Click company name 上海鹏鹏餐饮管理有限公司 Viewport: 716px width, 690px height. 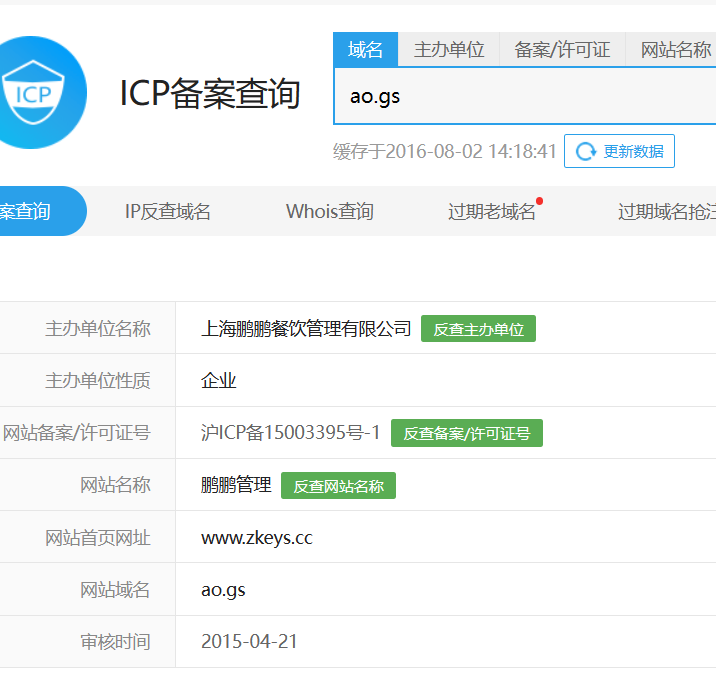[x=306, y=329]
